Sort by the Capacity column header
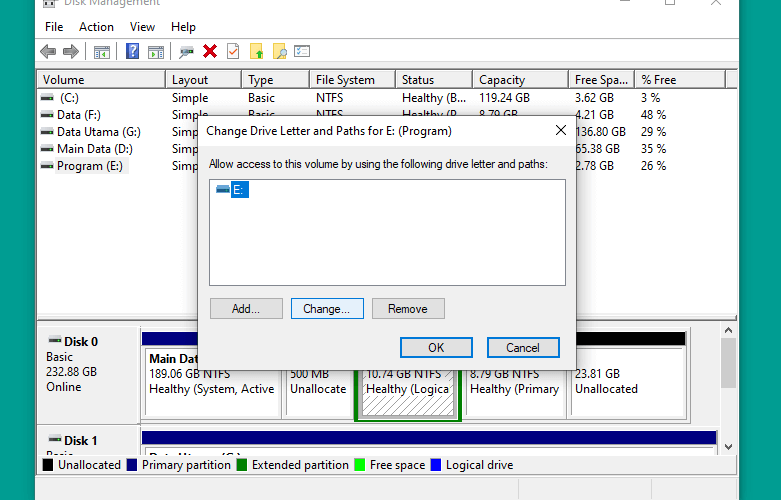The height and width of the screenshot is (500, 781). (x=520, y=80)
